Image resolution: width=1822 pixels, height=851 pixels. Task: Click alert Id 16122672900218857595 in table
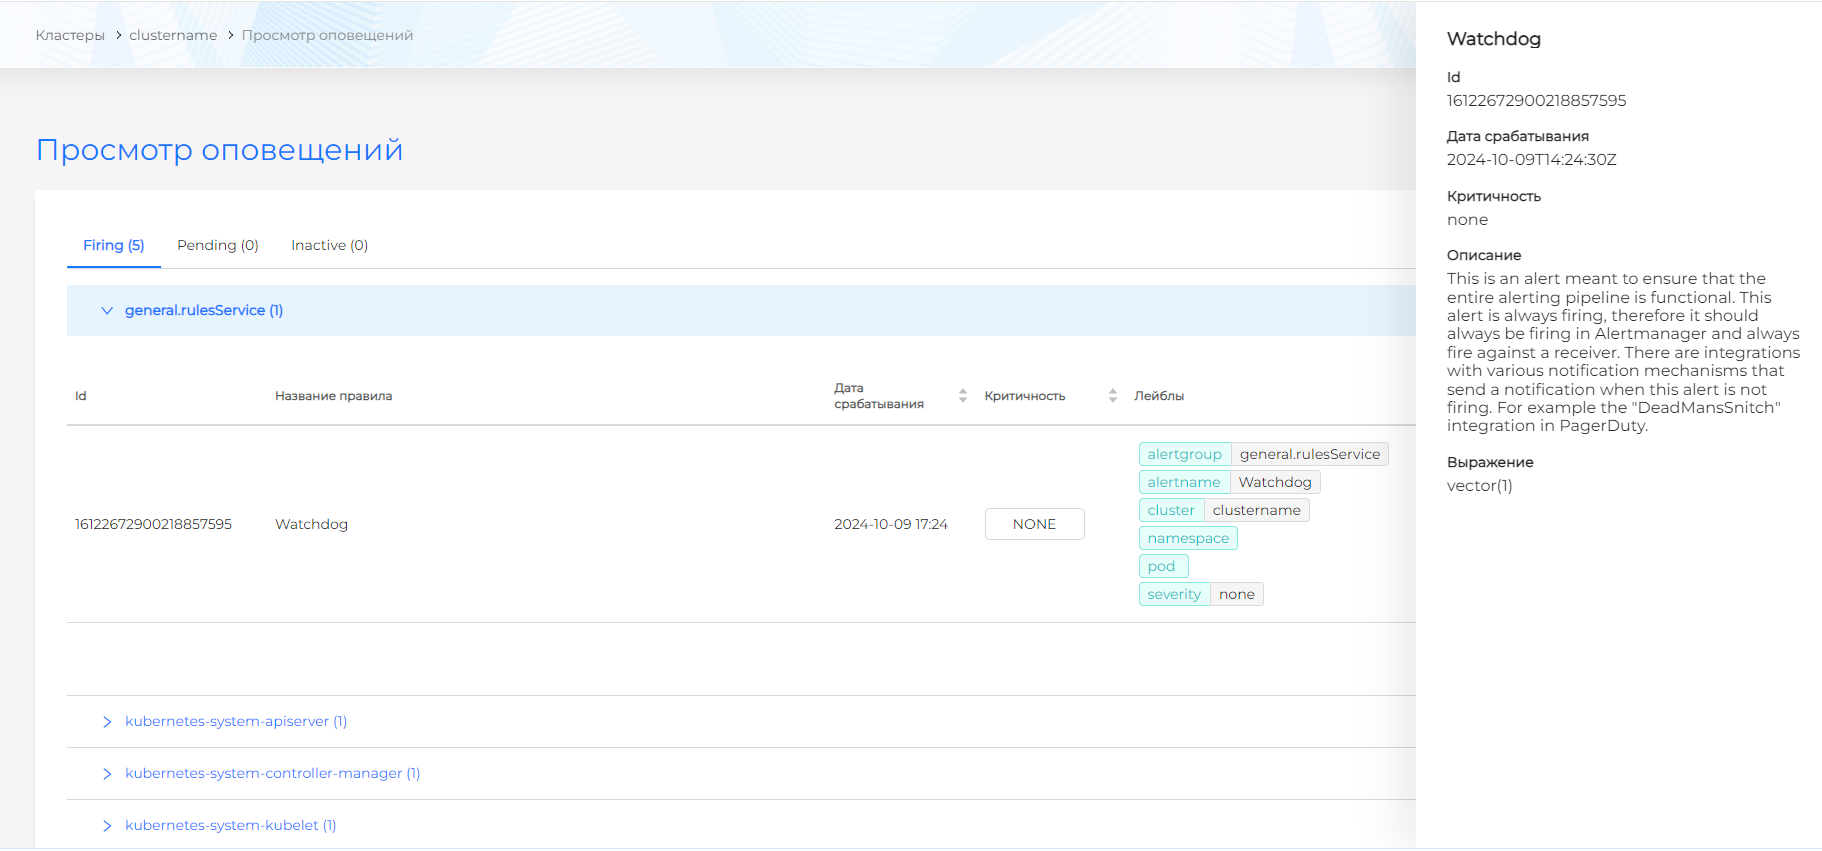coord(153,524)
